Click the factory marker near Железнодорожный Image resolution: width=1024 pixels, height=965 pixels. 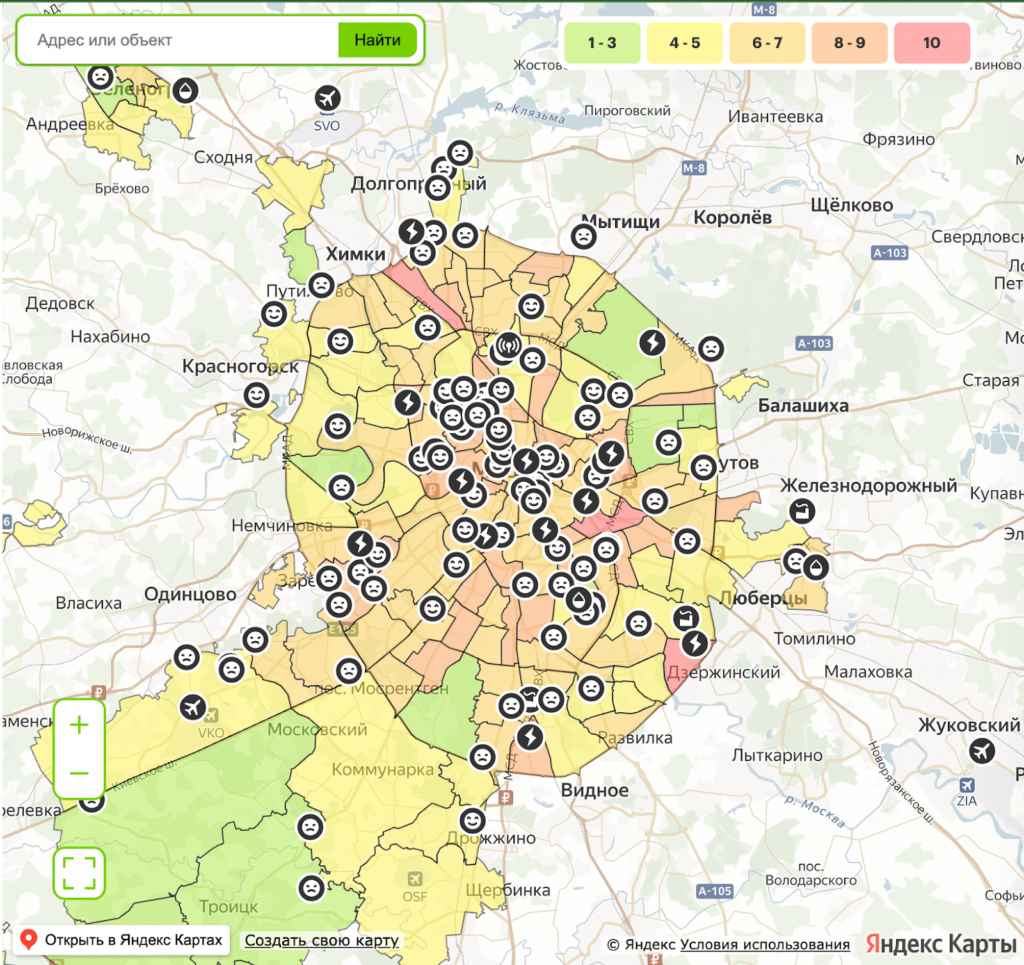click(x=800, y=512)
